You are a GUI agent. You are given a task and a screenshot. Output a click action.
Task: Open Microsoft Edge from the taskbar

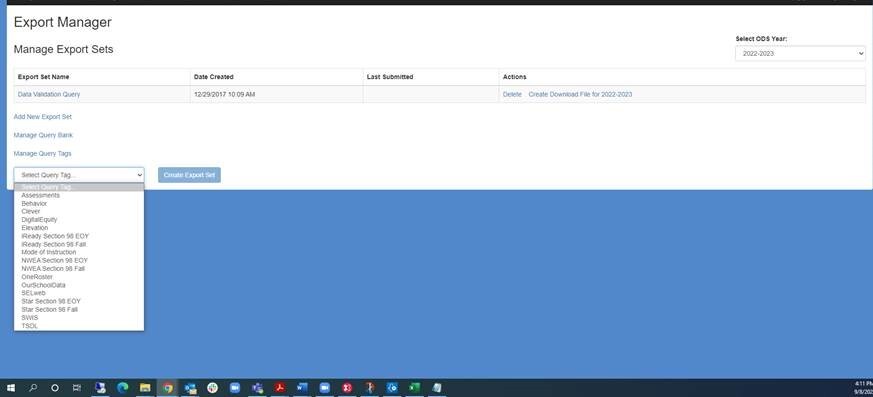(122, 388)
